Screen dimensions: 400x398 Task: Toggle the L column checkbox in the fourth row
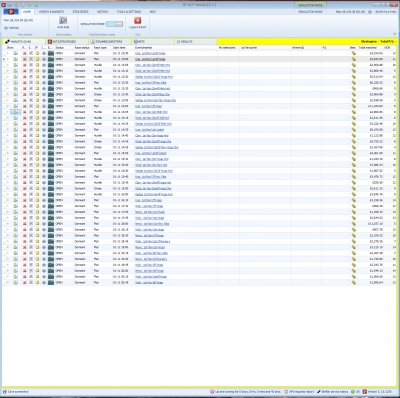(31, 71)
